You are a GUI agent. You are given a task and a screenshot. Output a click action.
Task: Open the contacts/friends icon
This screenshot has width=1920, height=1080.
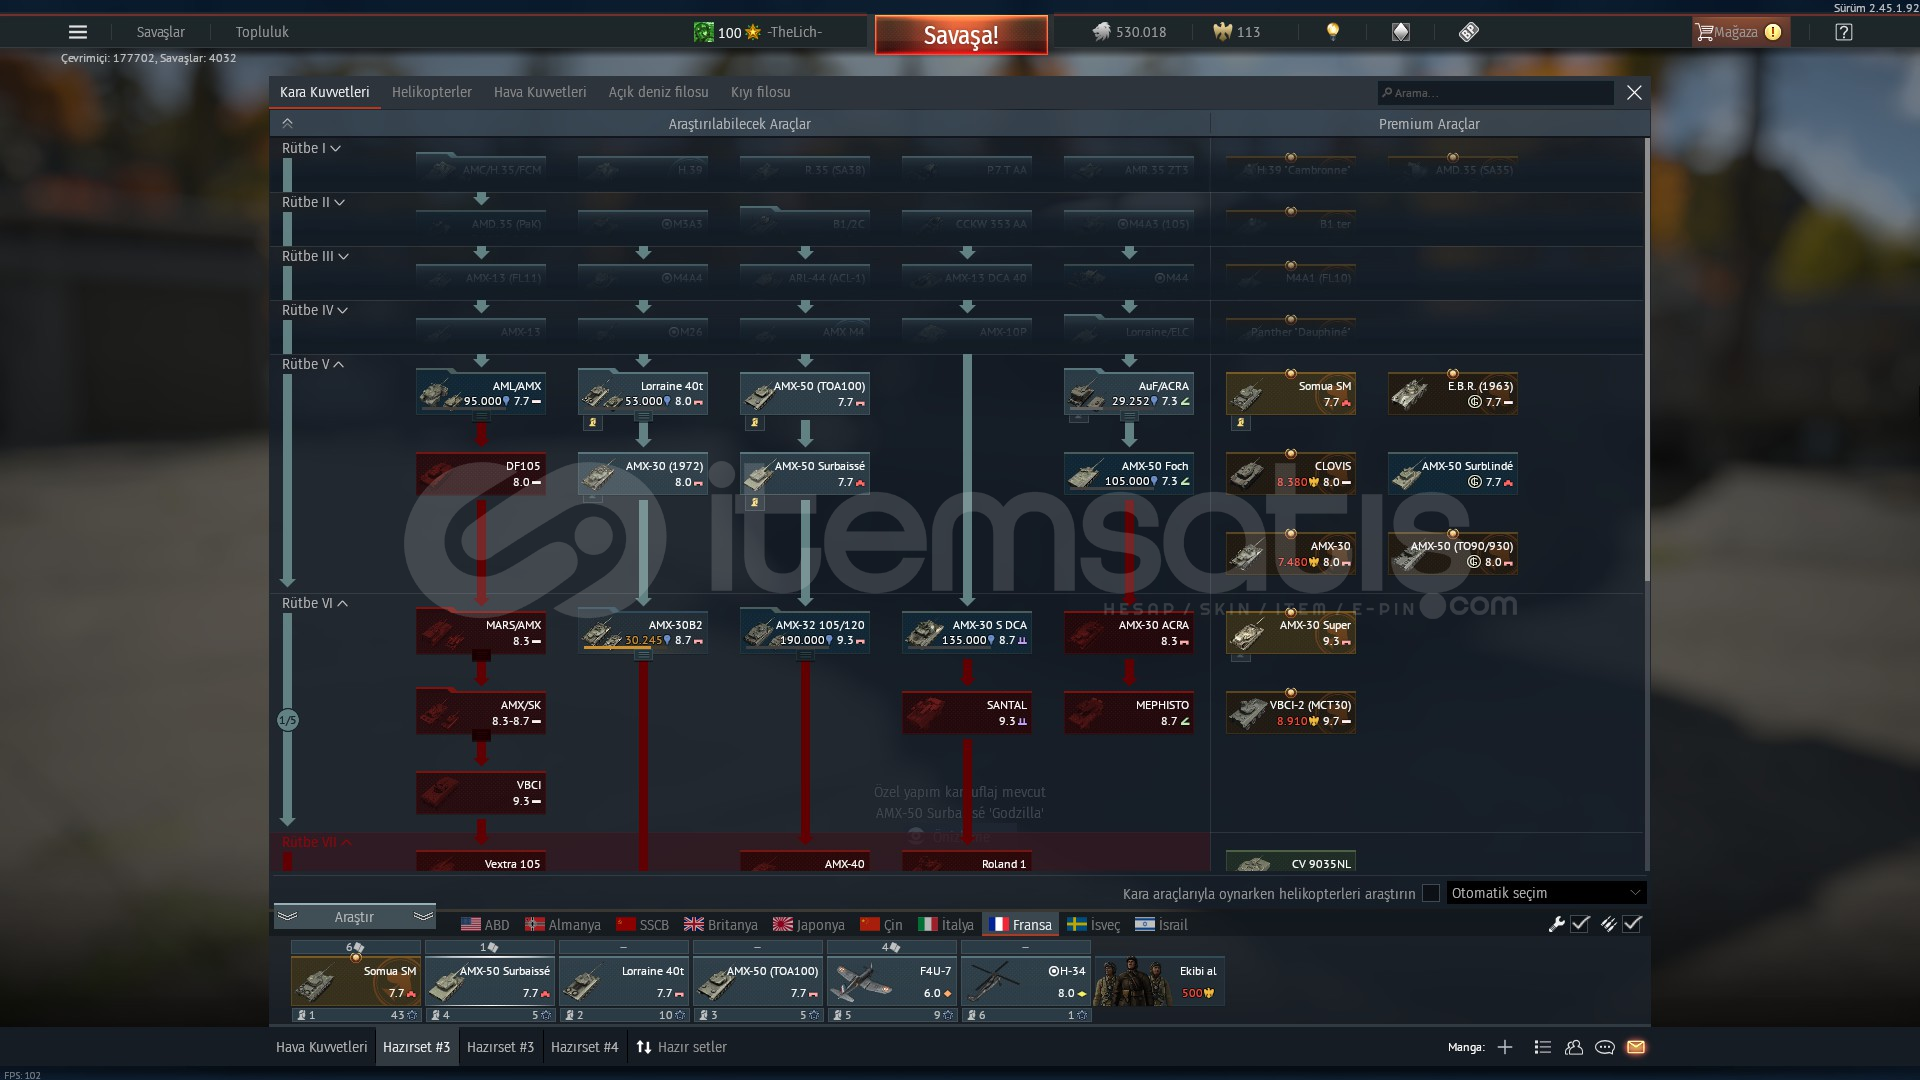(x=1574, y=1047)
